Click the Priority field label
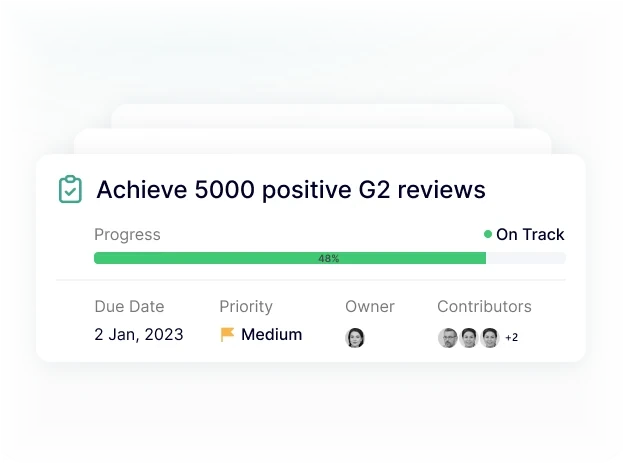The image size is (624, 464). tap(246, 306)
